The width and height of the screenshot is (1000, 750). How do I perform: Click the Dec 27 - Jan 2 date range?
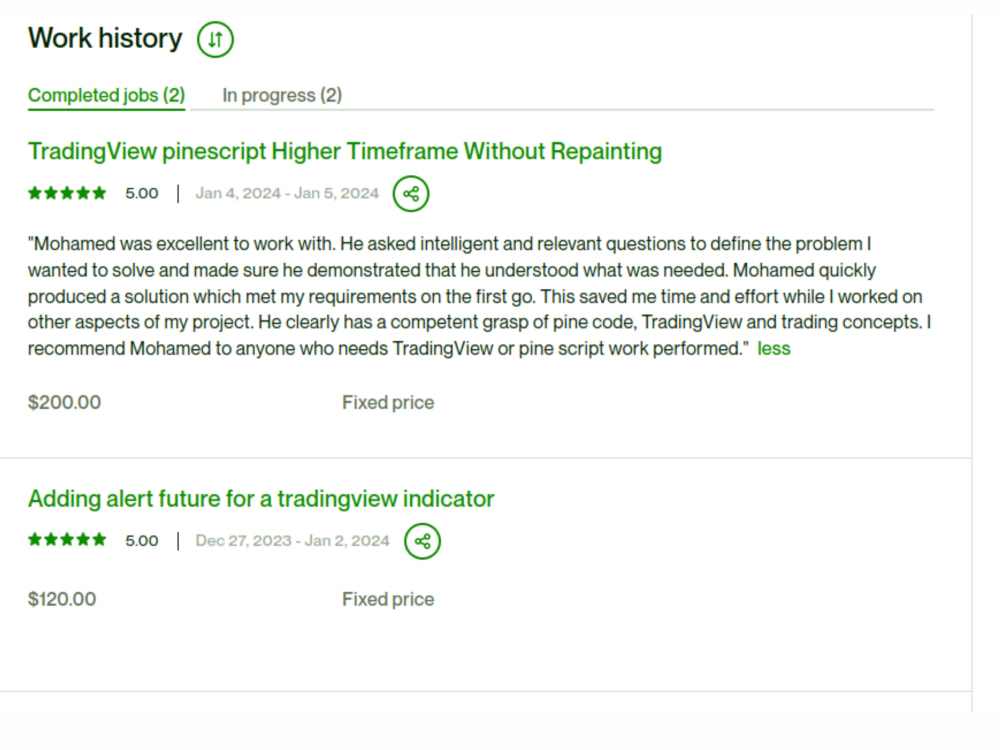[x=292, y=540]
